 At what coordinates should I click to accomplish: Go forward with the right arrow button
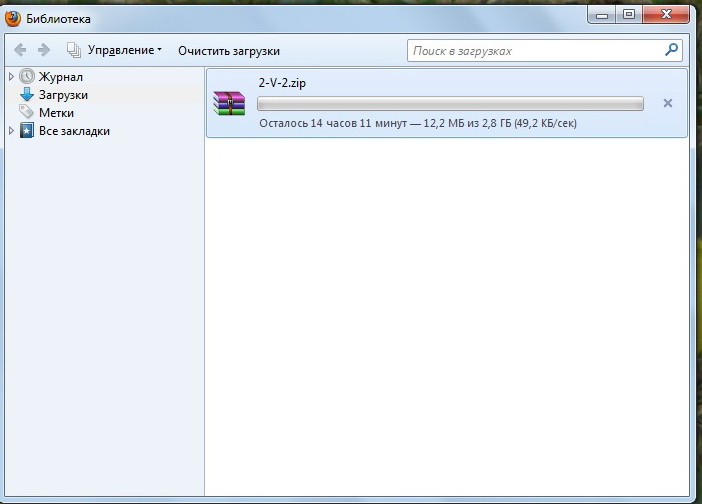(44, 50)
